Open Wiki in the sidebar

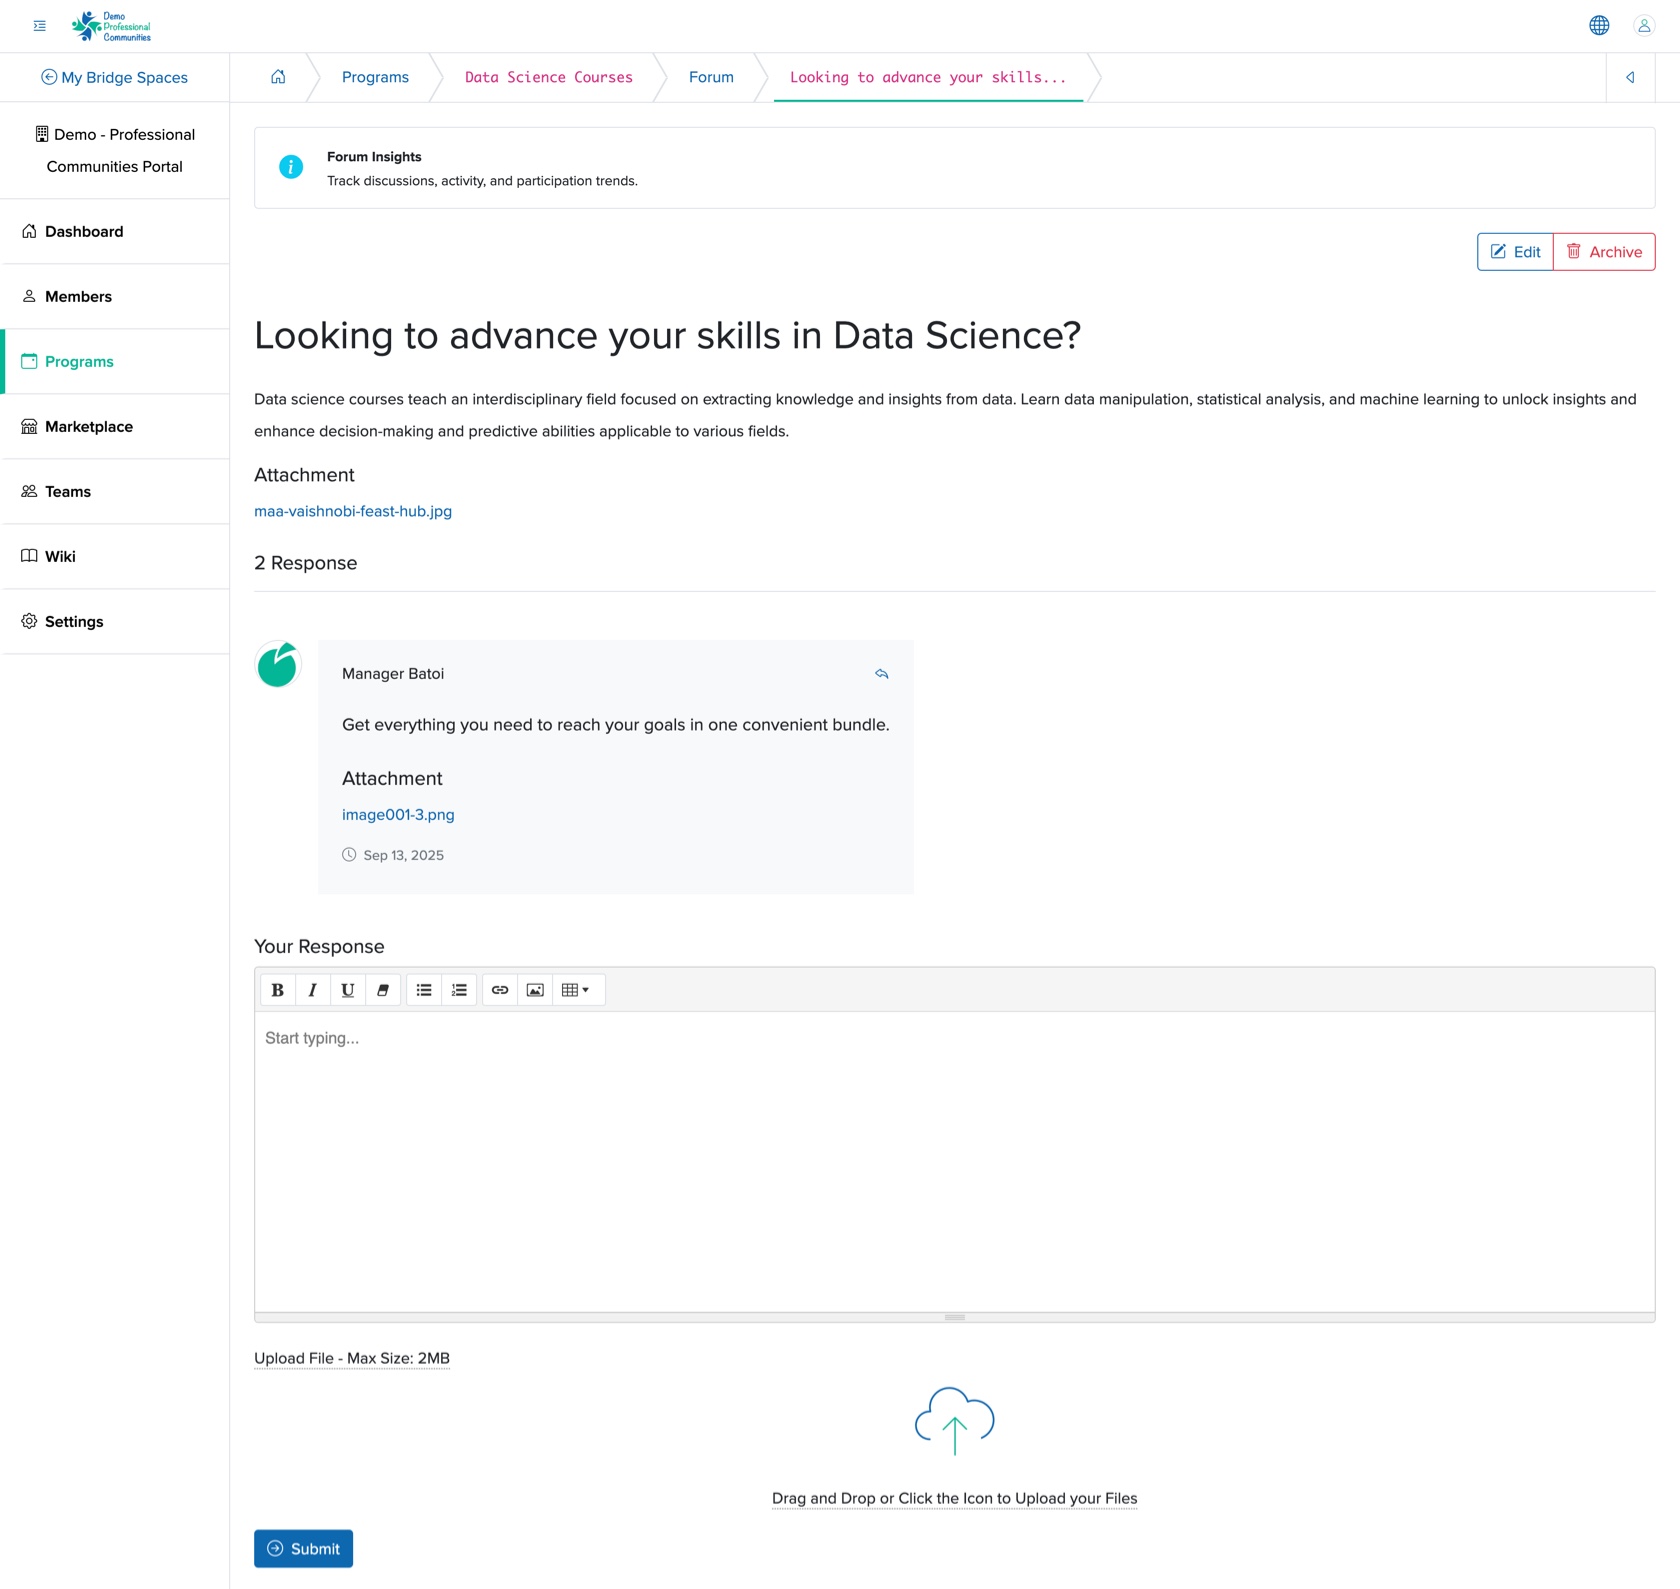pyautogui.click(x=115, y=556)
